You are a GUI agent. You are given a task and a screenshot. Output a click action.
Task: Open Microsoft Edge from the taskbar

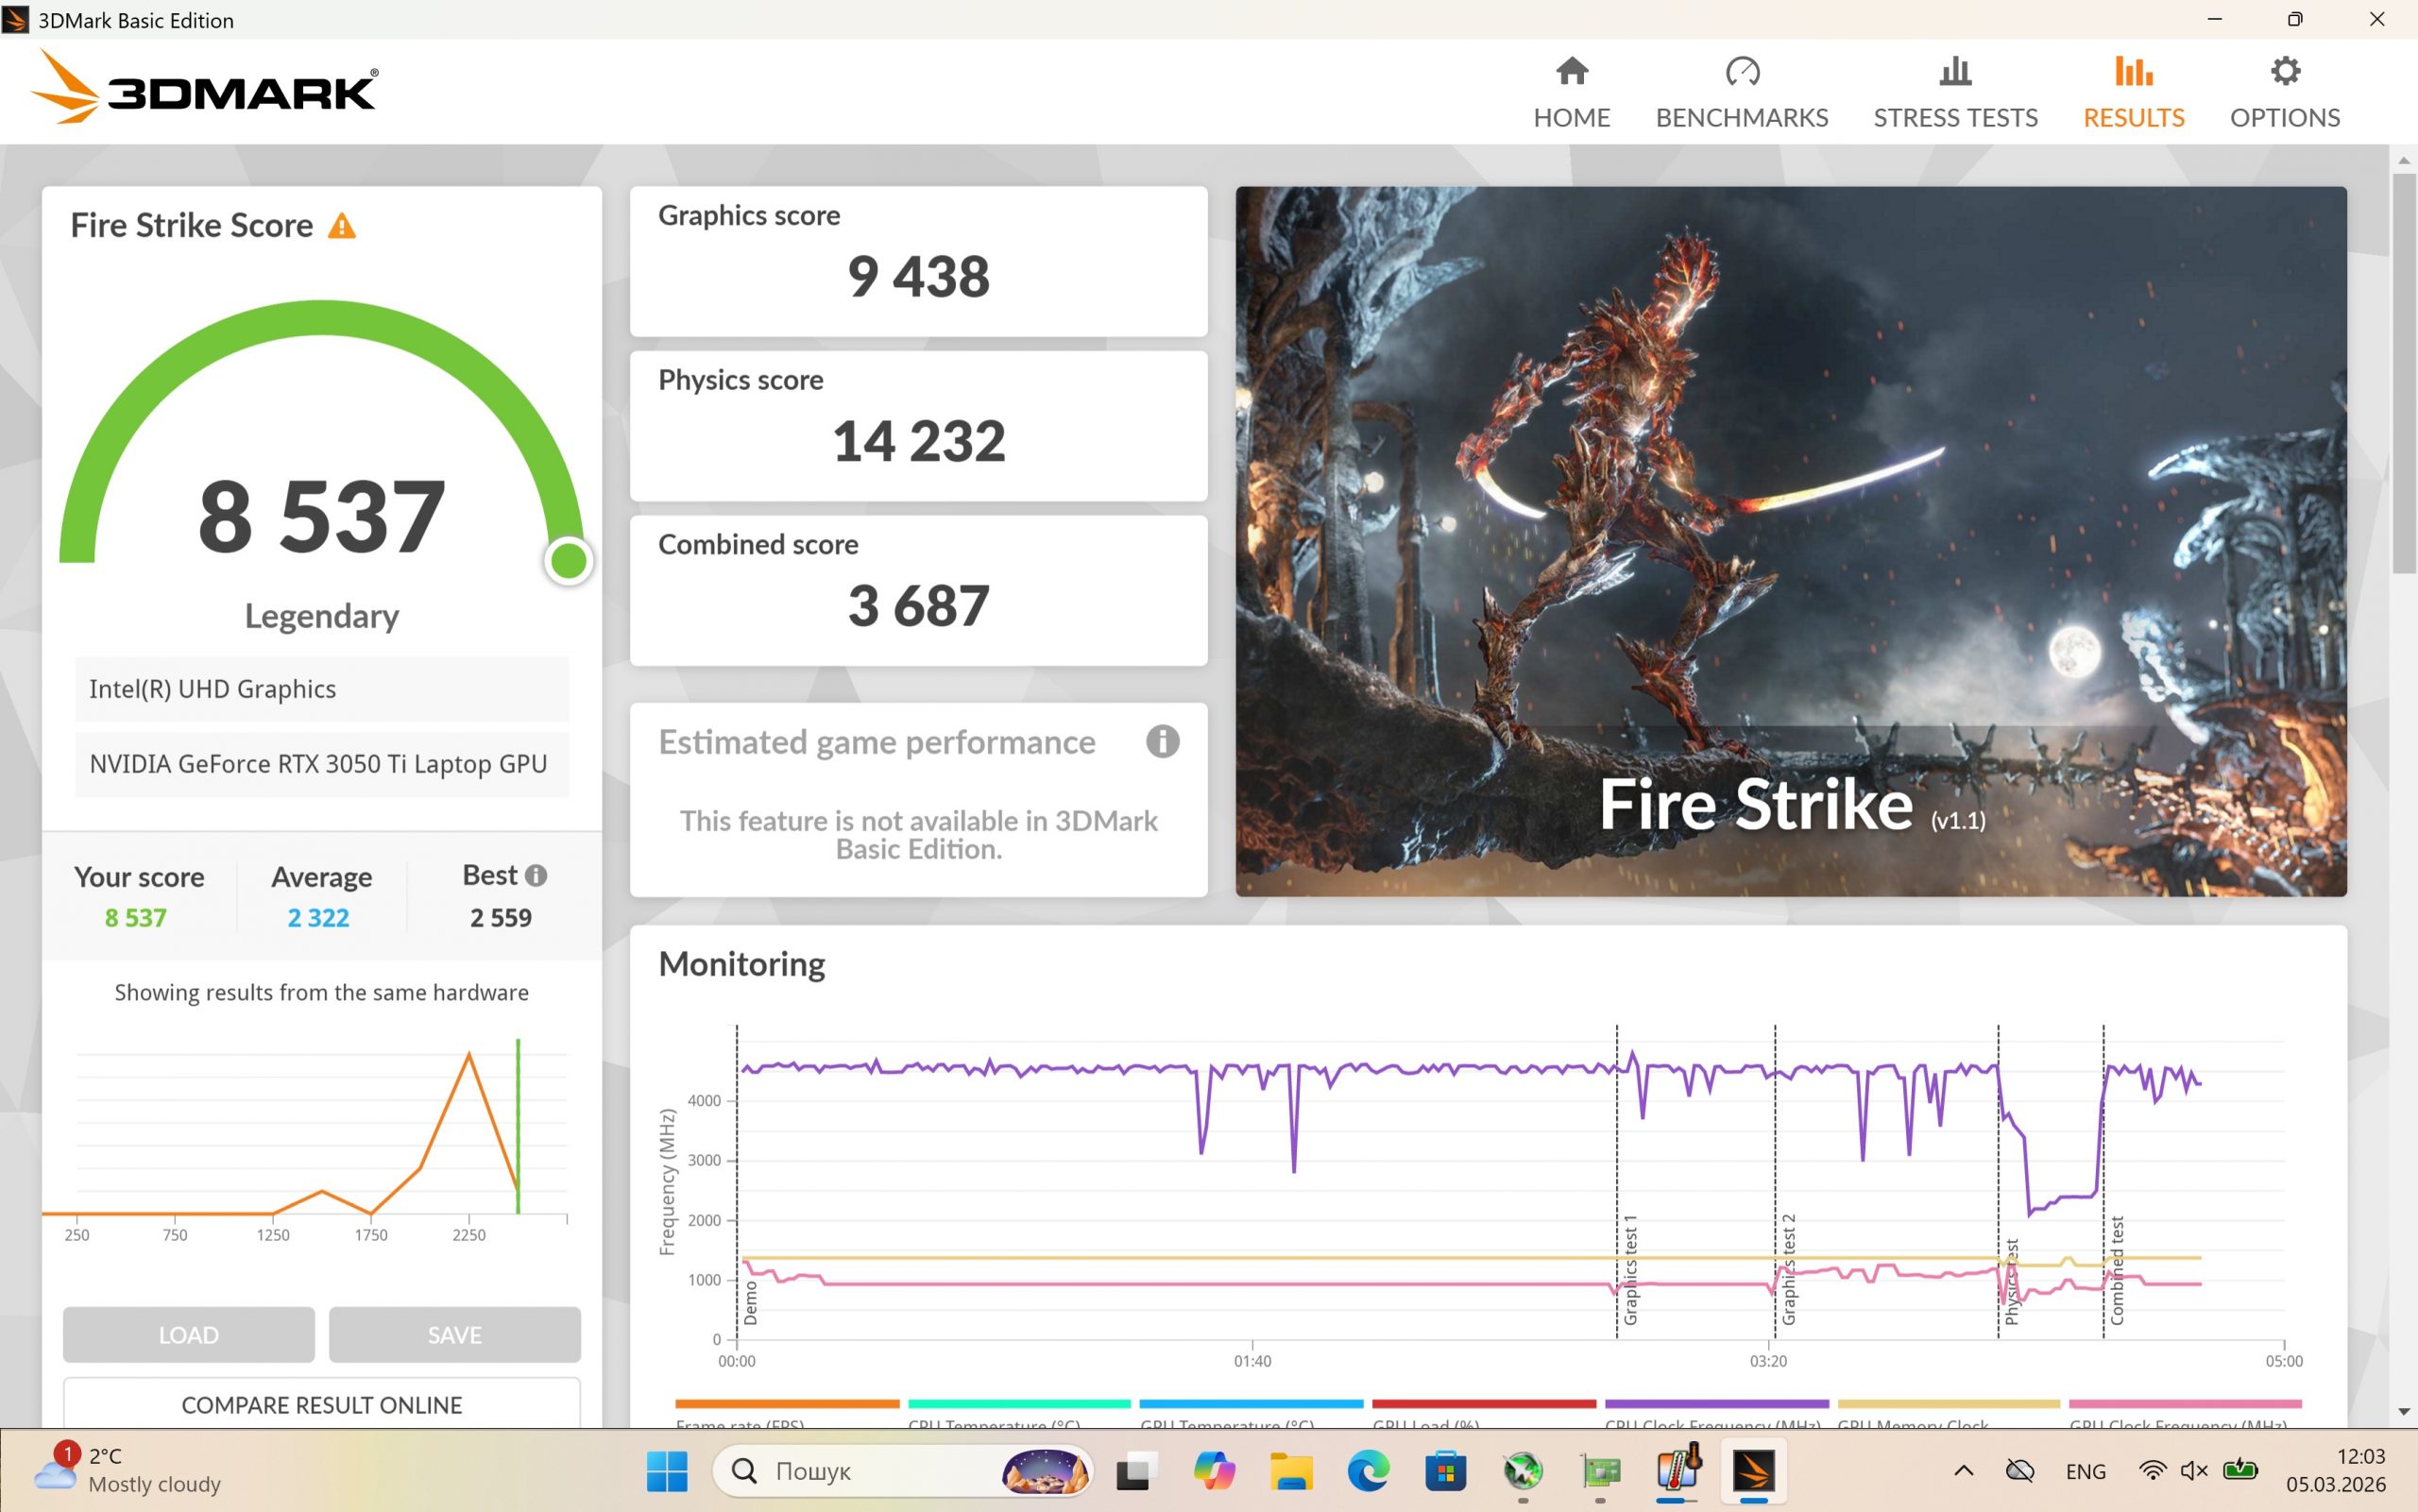(x=1367, y=1471)
